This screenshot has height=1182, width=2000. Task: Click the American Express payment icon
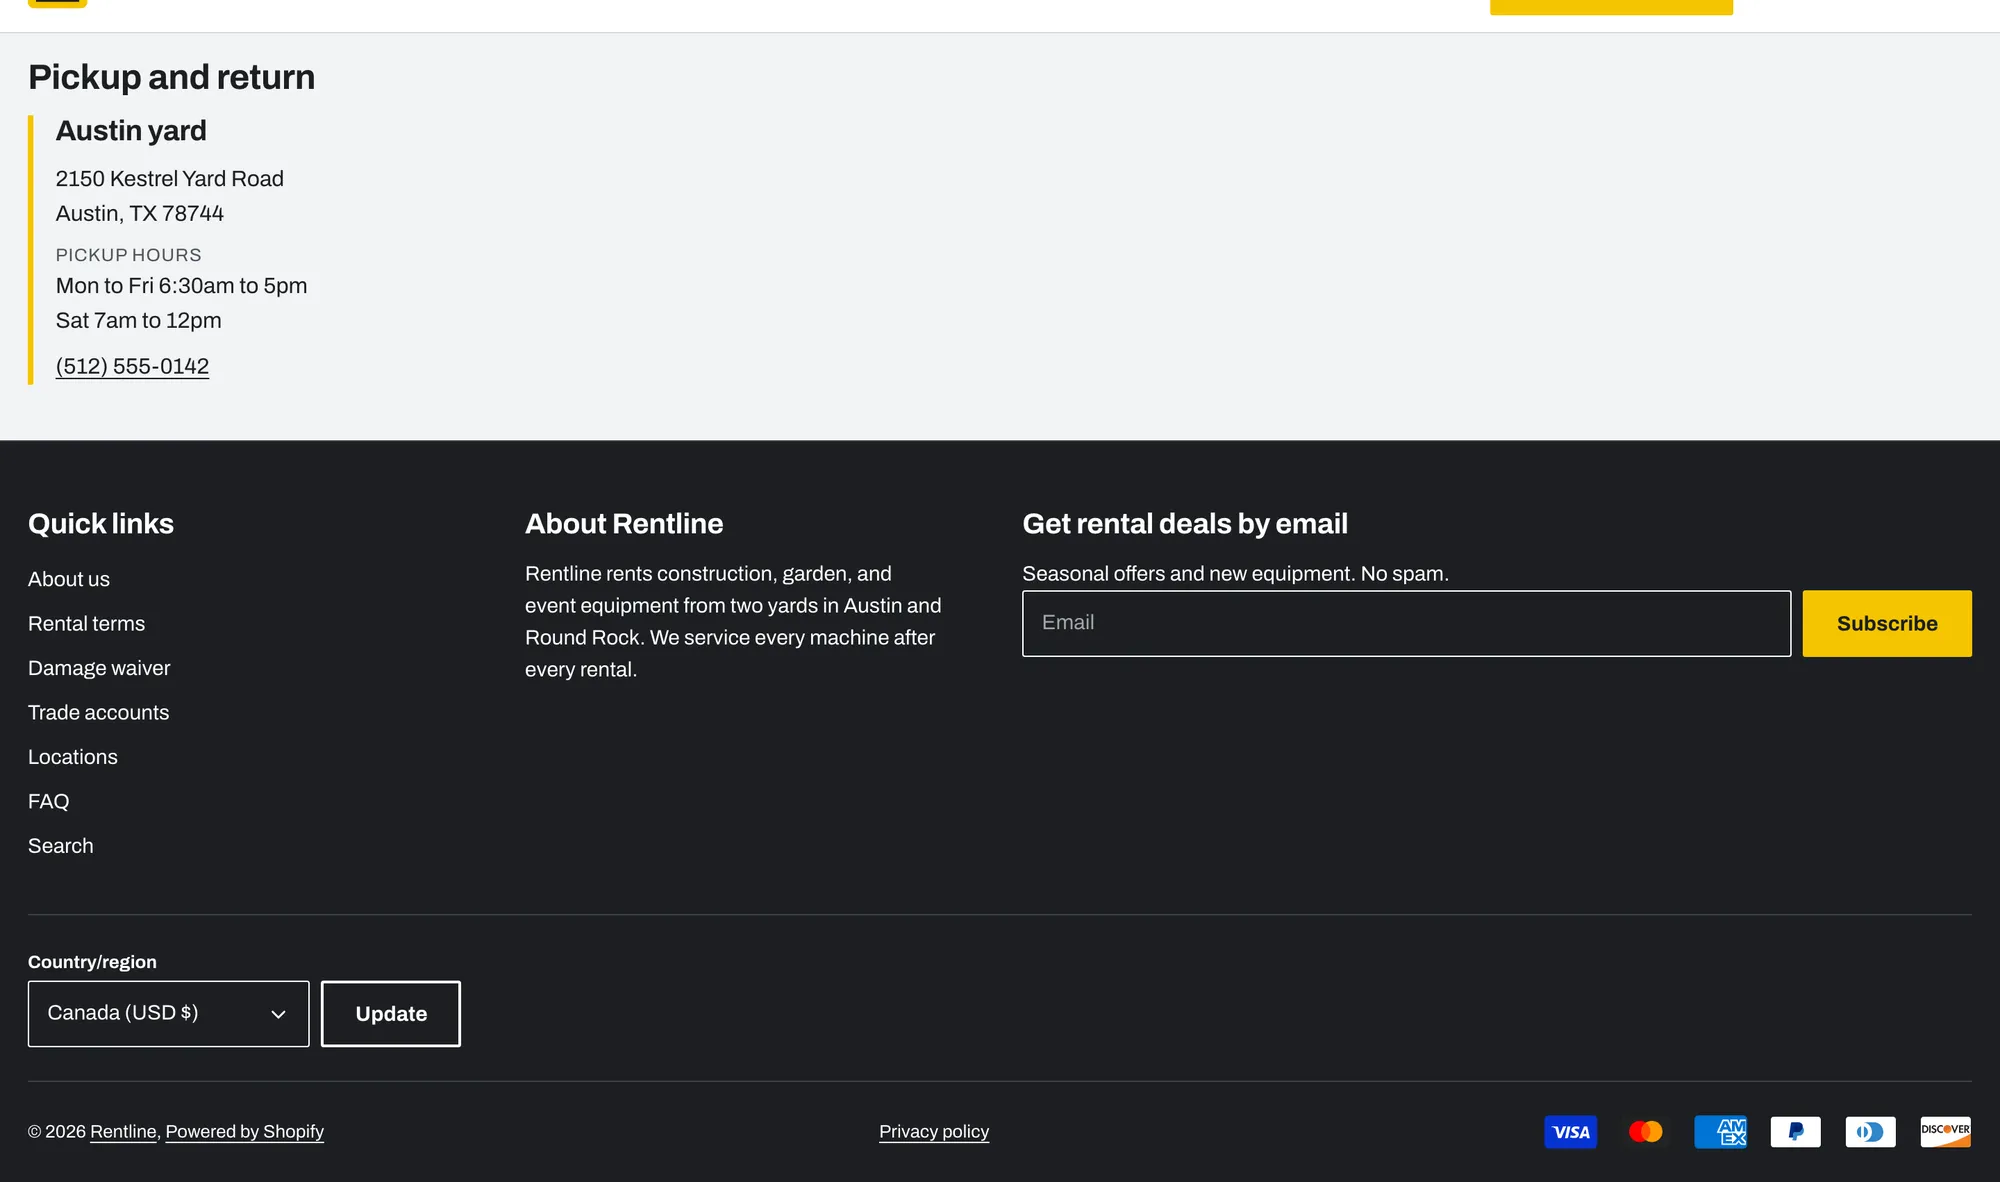[x=1720, y=1132]
